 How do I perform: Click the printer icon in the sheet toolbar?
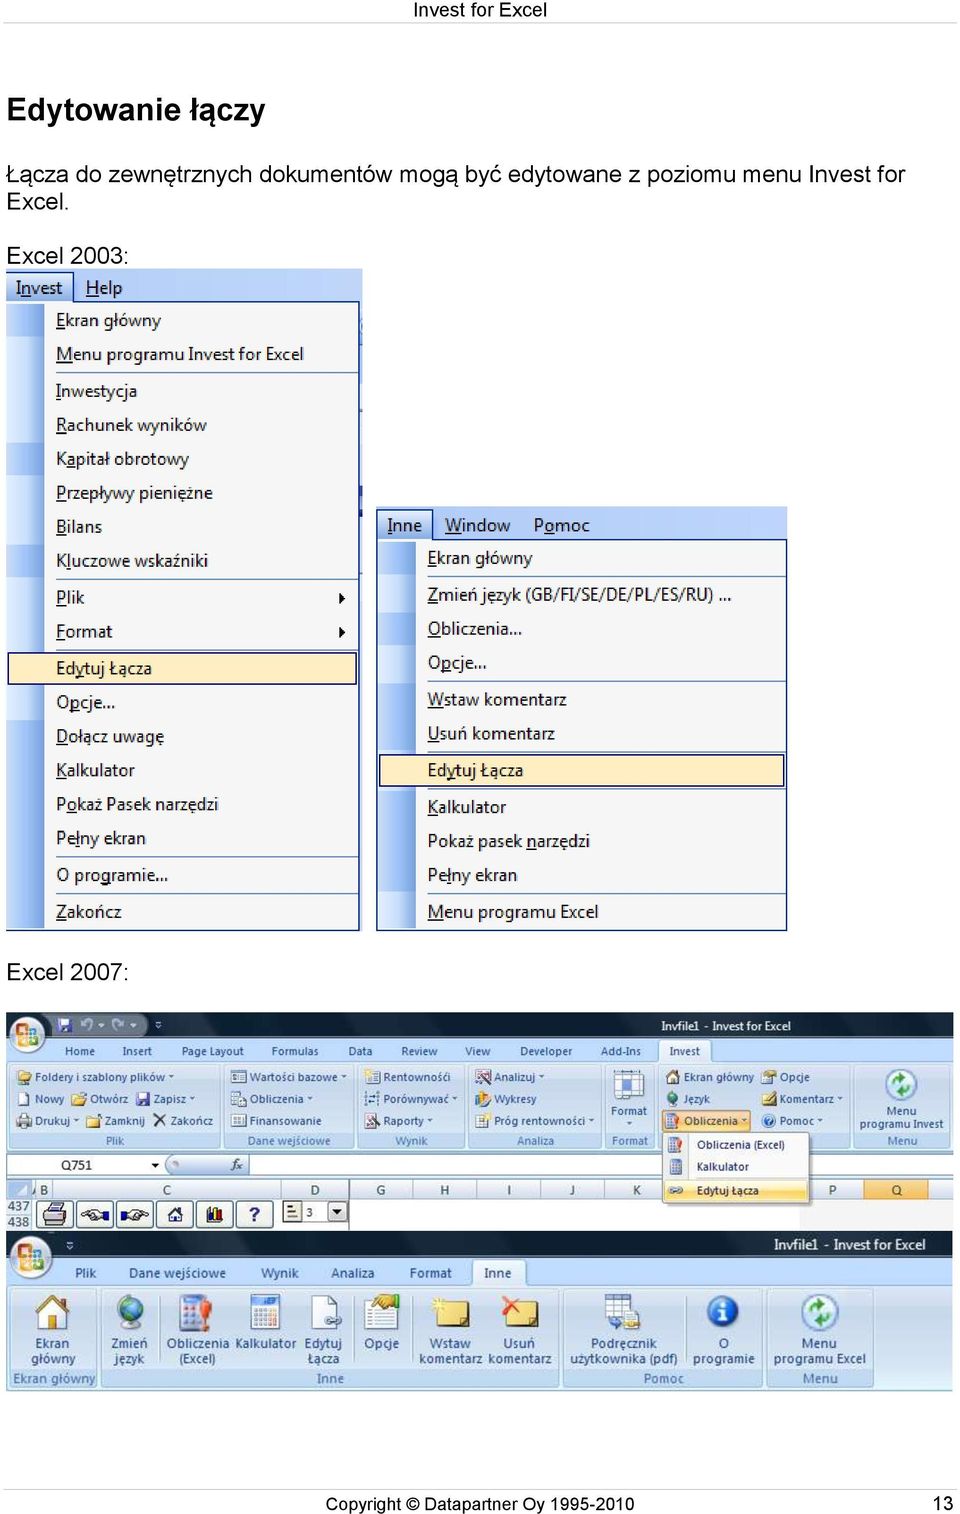point(55,1214)
